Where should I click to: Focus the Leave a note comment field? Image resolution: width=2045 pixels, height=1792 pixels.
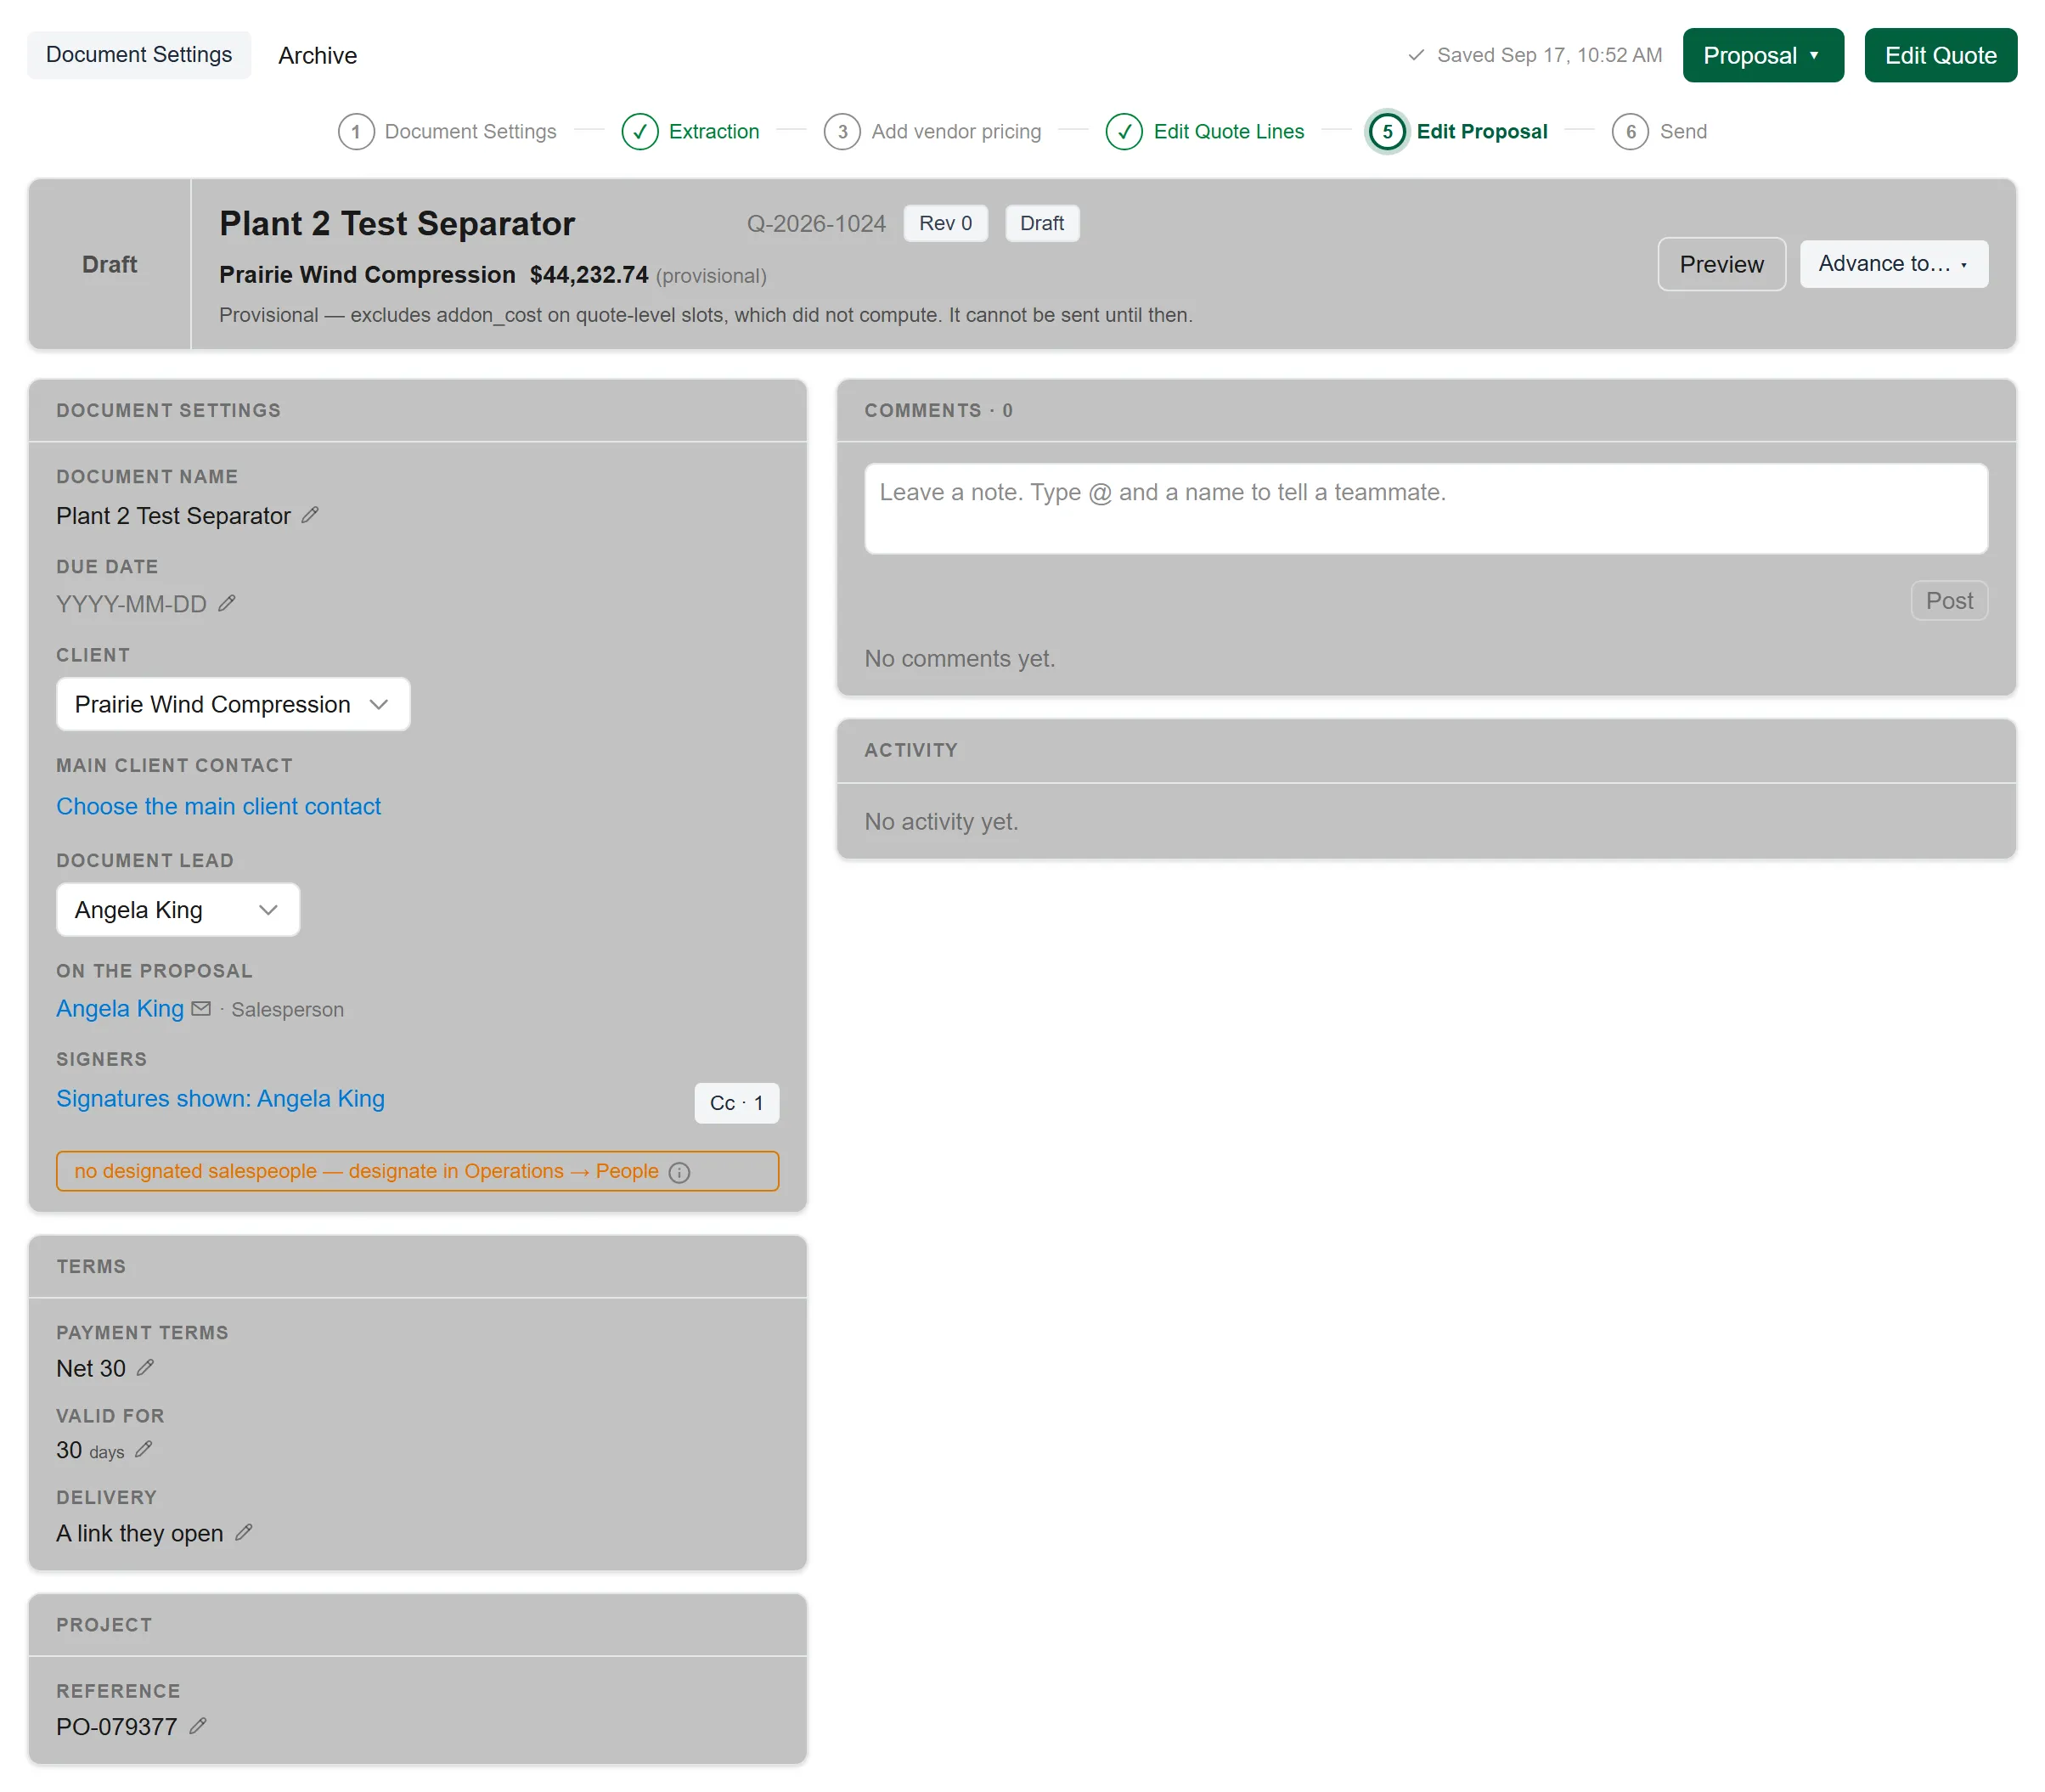(1425, 508)
